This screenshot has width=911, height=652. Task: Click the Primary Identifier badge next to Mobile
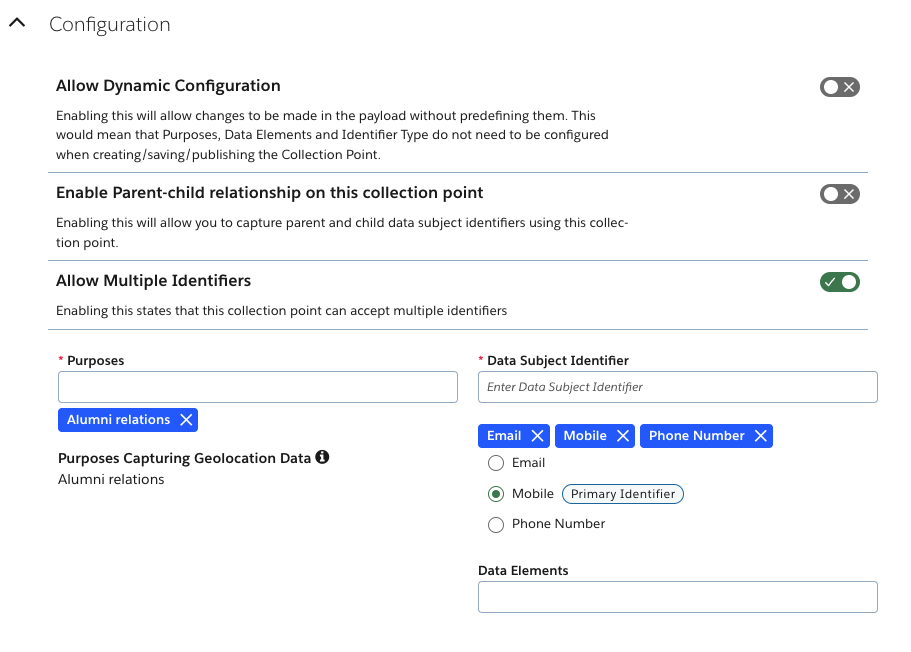click(622, 494)
